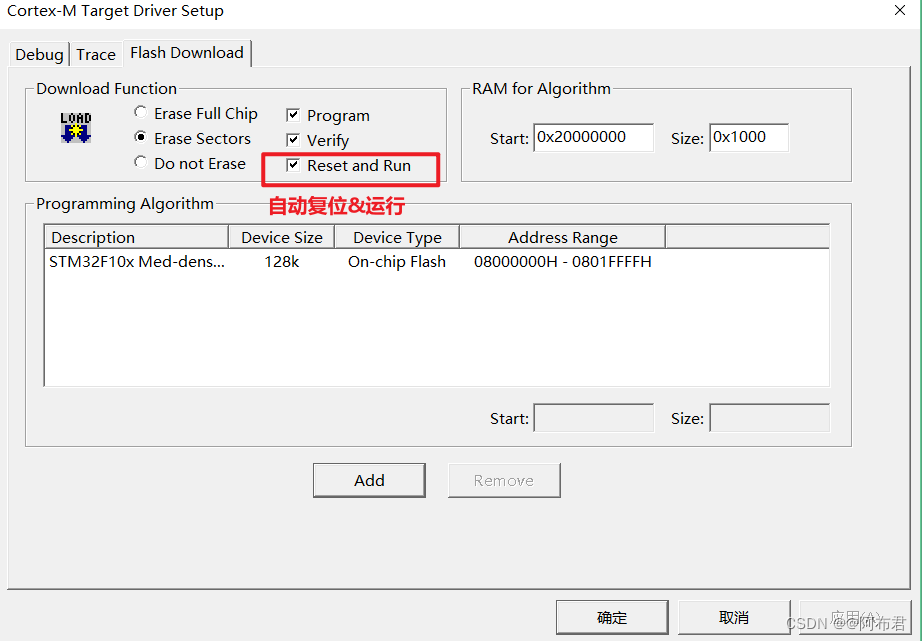The image size is (922, 641).
Task: Click the Device Type column header
Action: pyautogui.click(x=397, y=237)
